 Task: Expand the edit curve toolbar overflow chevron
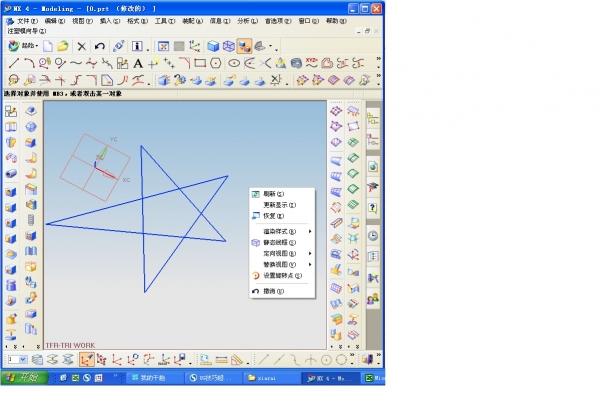378,75
